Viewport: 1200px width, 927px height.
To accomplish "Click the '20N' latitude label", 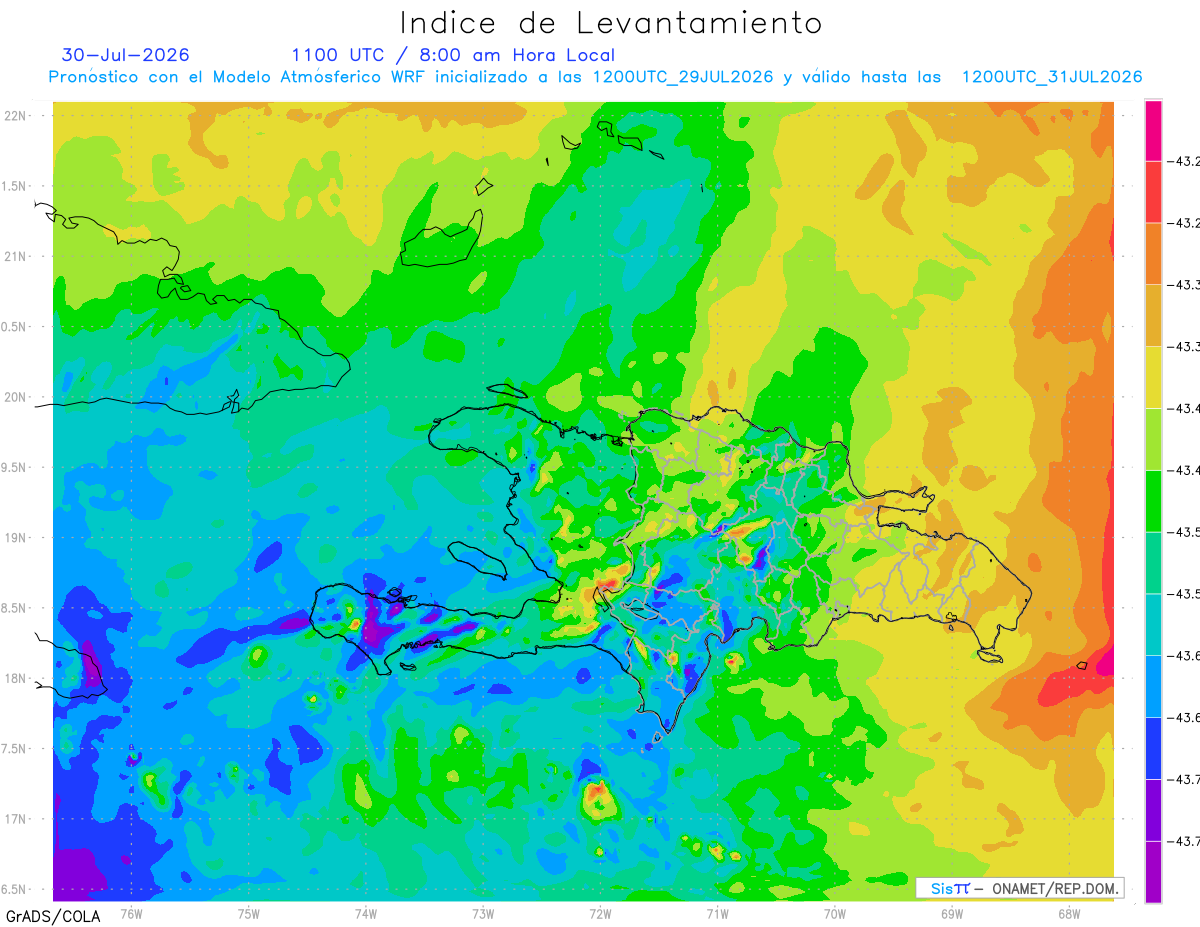I will [15, 397].
